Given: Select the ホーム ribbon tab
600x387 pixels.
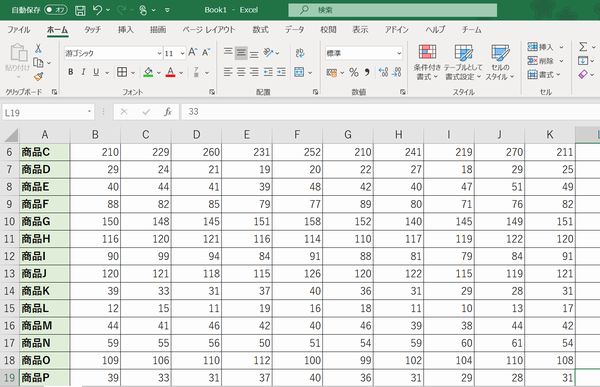Looking at the screenshot, I should click(57, 29).
